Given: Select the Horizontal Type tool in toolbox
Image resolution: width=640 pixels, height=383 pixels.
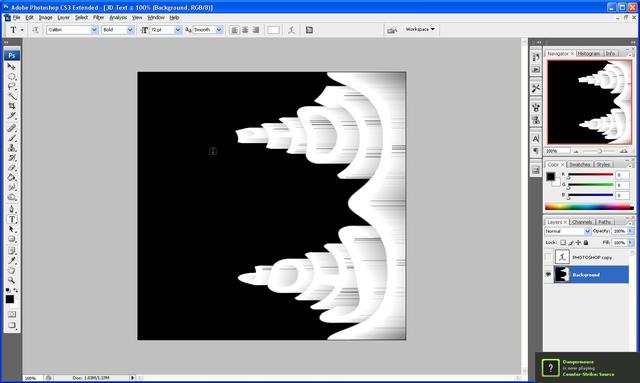Looking at the screenshot, I should tap(12, 219).
